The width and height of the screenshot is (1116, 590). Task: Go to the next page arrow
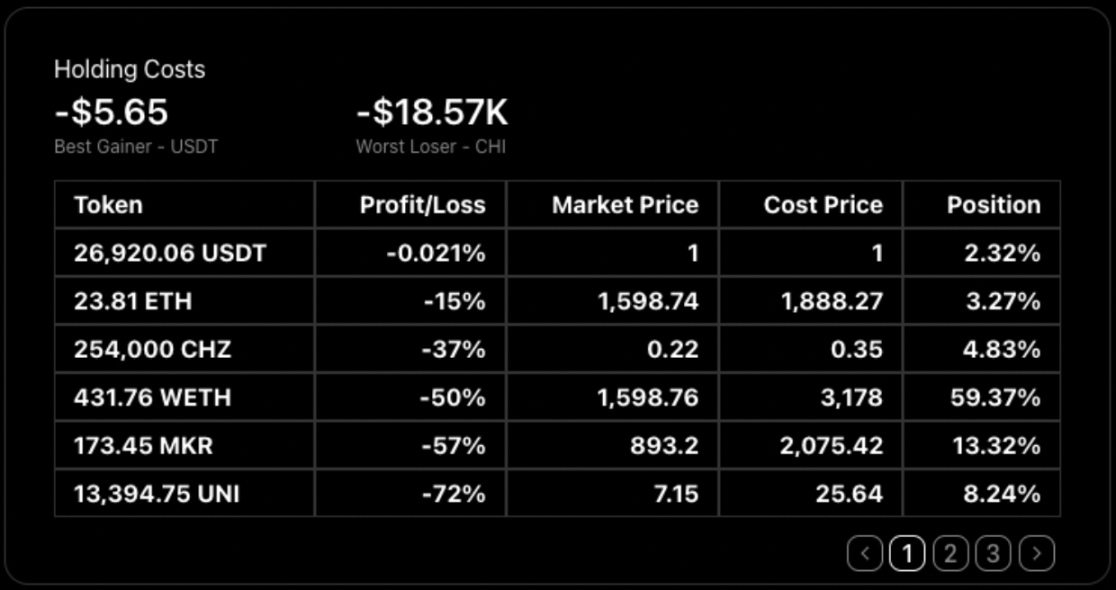[1037, 552]
